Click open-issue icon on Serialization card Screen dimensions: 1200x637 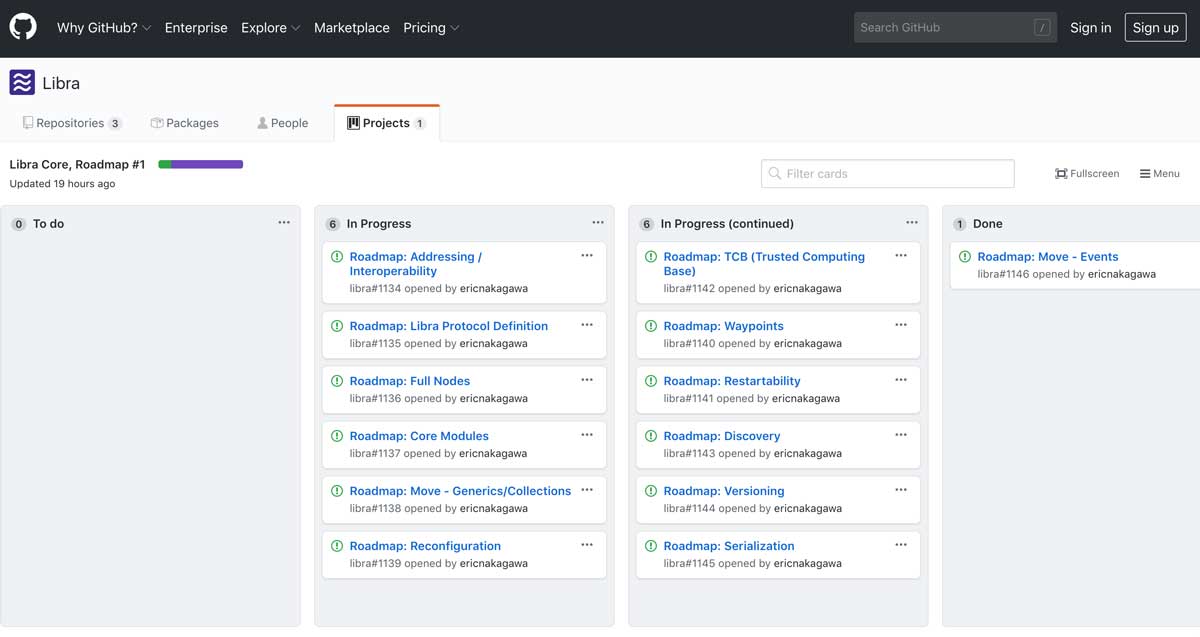pos(651,546)
